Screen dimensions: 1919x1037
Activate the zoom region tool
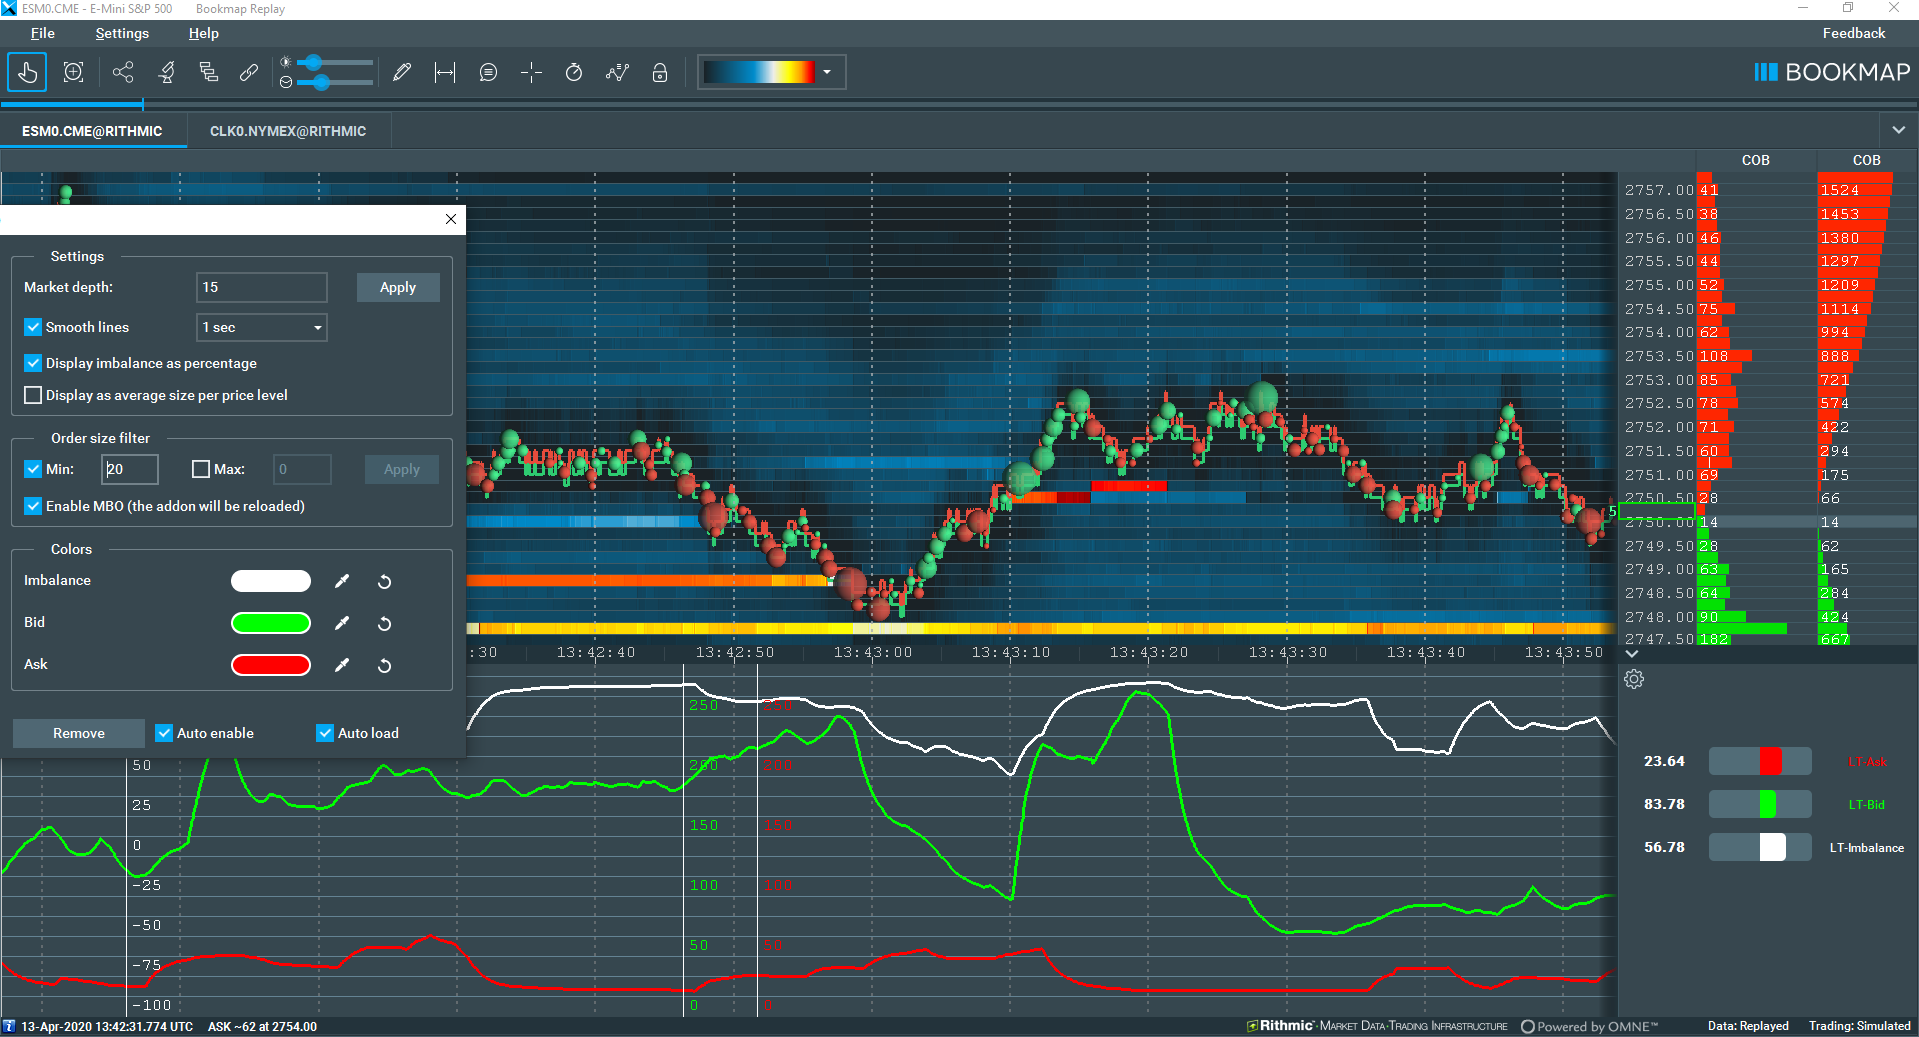73,72
